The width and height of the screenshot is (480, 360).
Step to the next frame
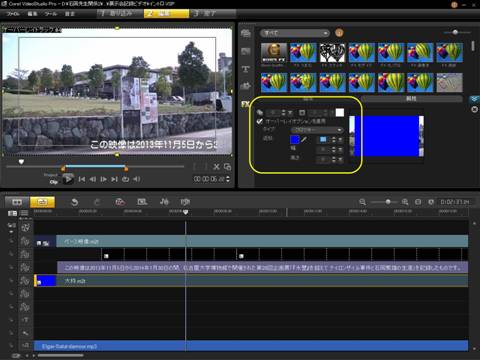click(x=104, y=179)
